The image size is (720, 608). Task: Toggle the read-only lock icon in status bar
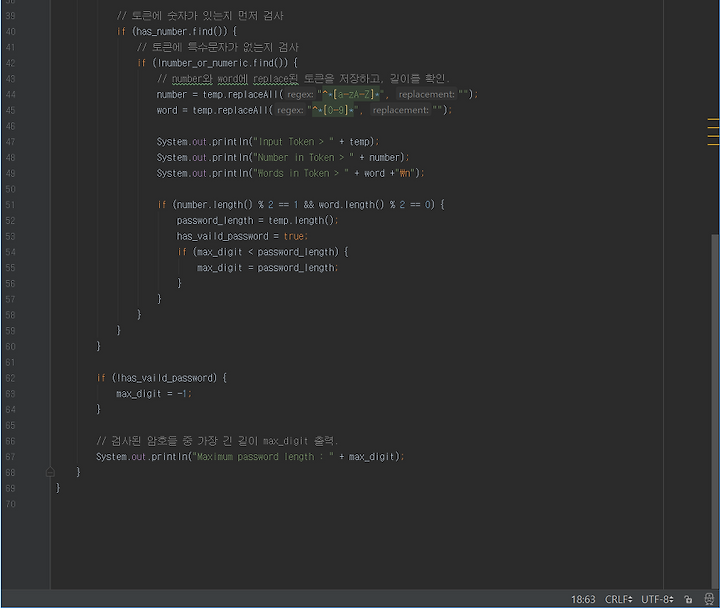point(688,599)
